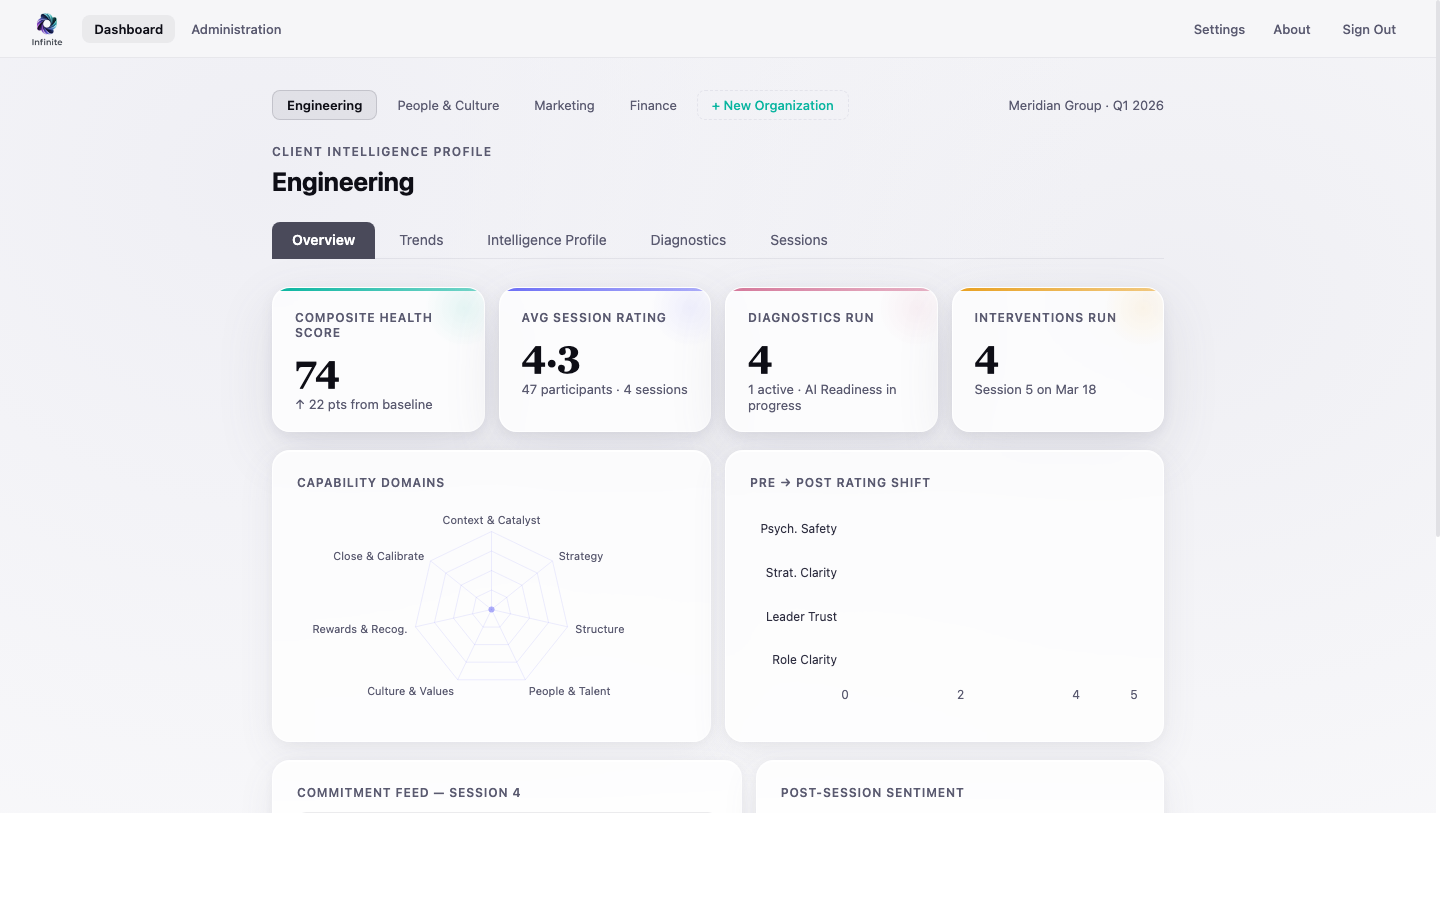This screenshot has height=900, width=1440.
Task: Switch to the Trends tab
Action: (421, 240)
